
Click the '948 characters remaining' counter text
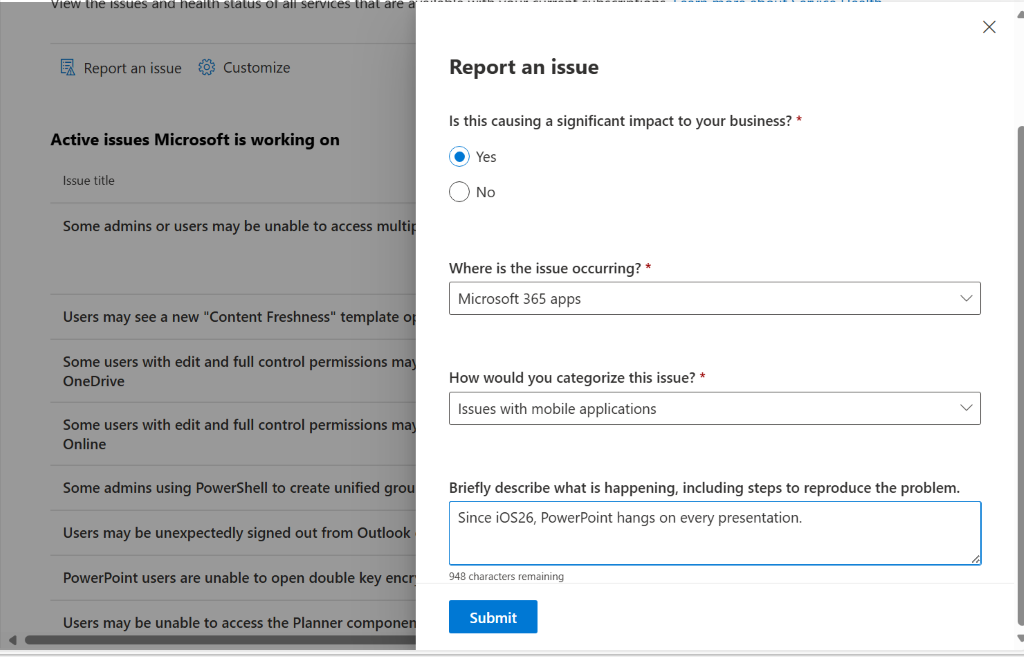click(x=506, y=576)
